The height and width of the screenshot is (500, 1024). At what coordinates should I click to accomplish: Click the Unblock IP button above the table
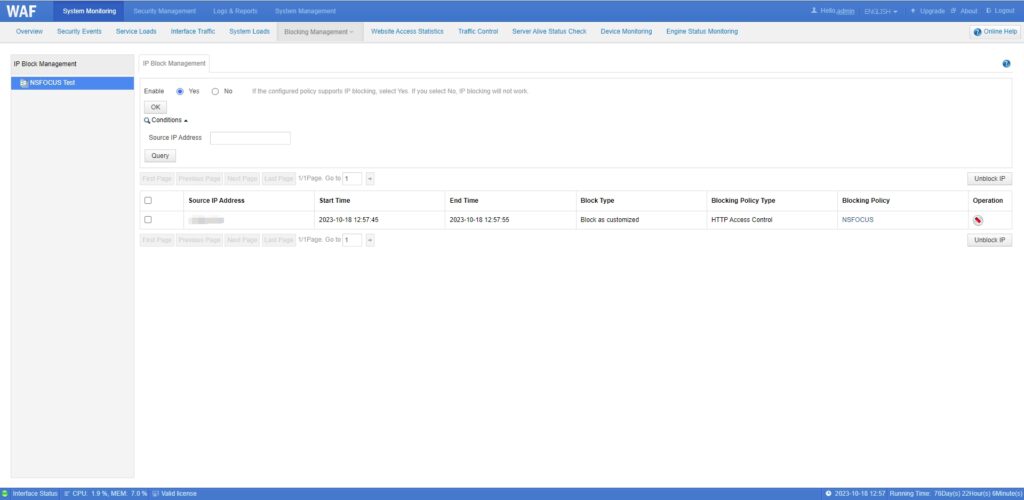click(989, 179)
